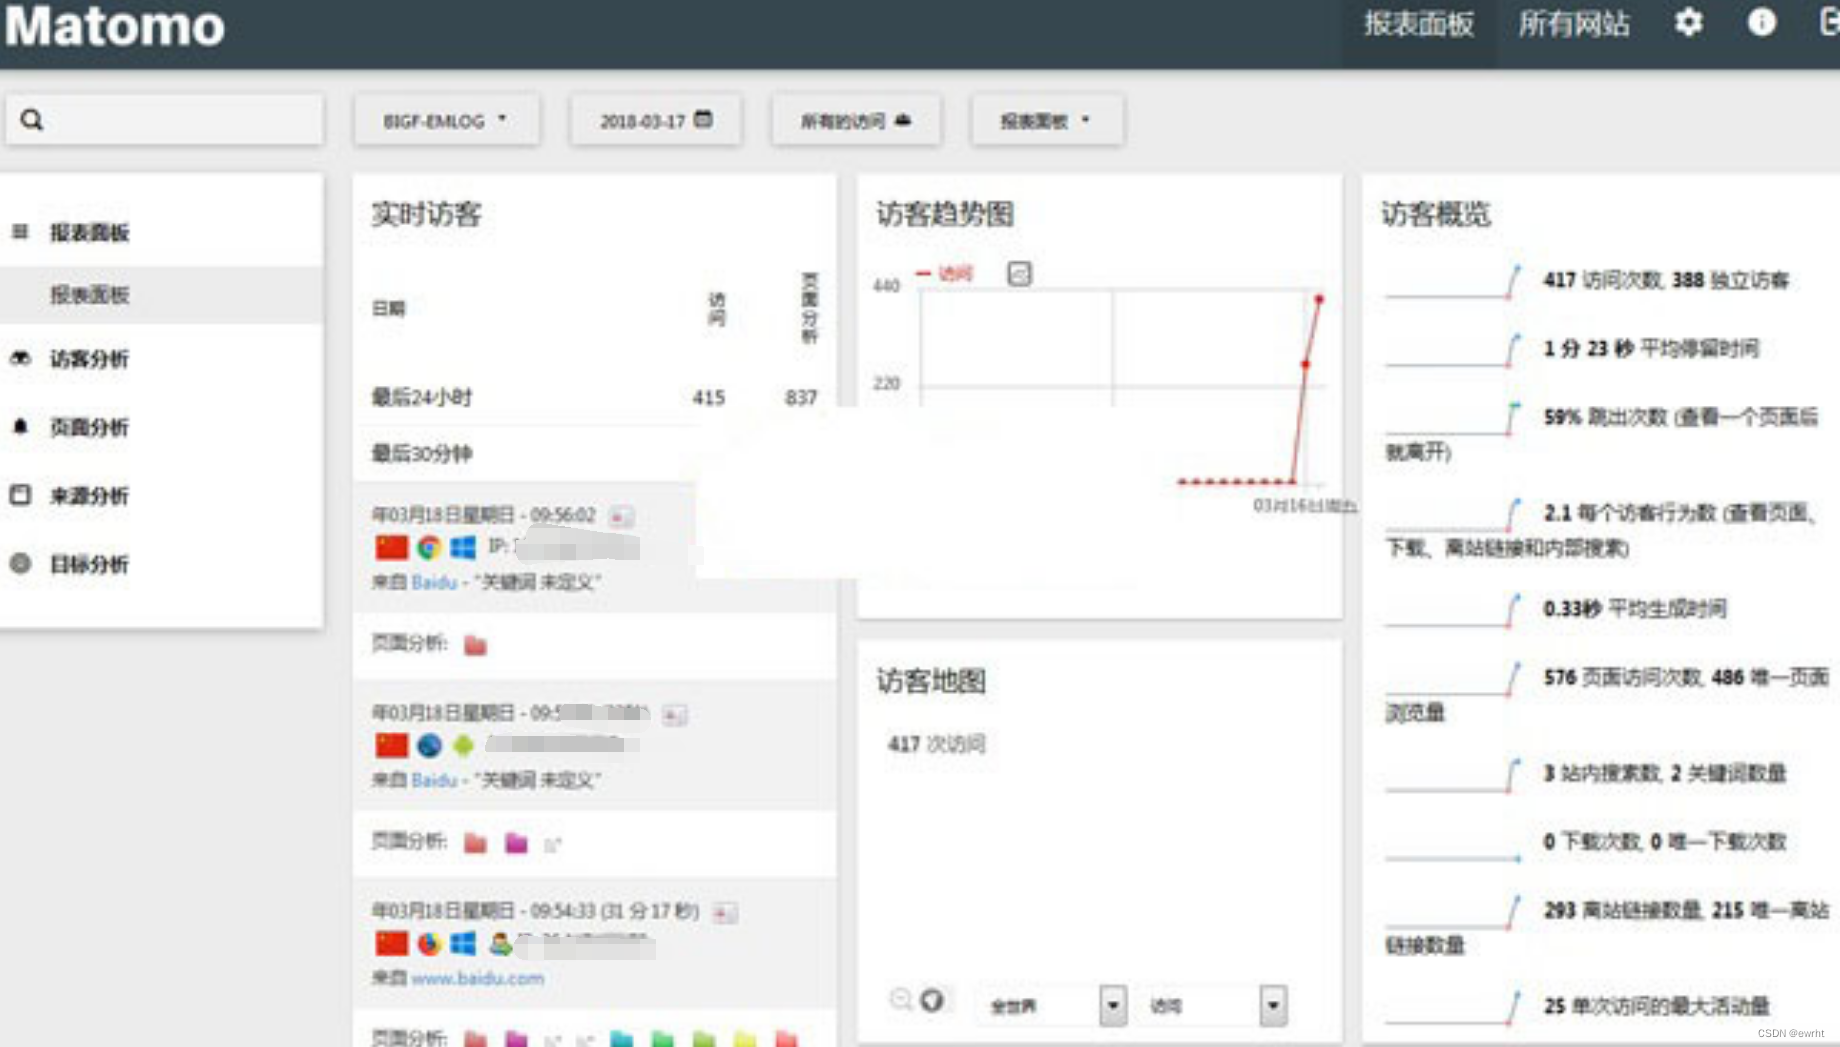Click the icon next to 来源分析

[22, 495]
